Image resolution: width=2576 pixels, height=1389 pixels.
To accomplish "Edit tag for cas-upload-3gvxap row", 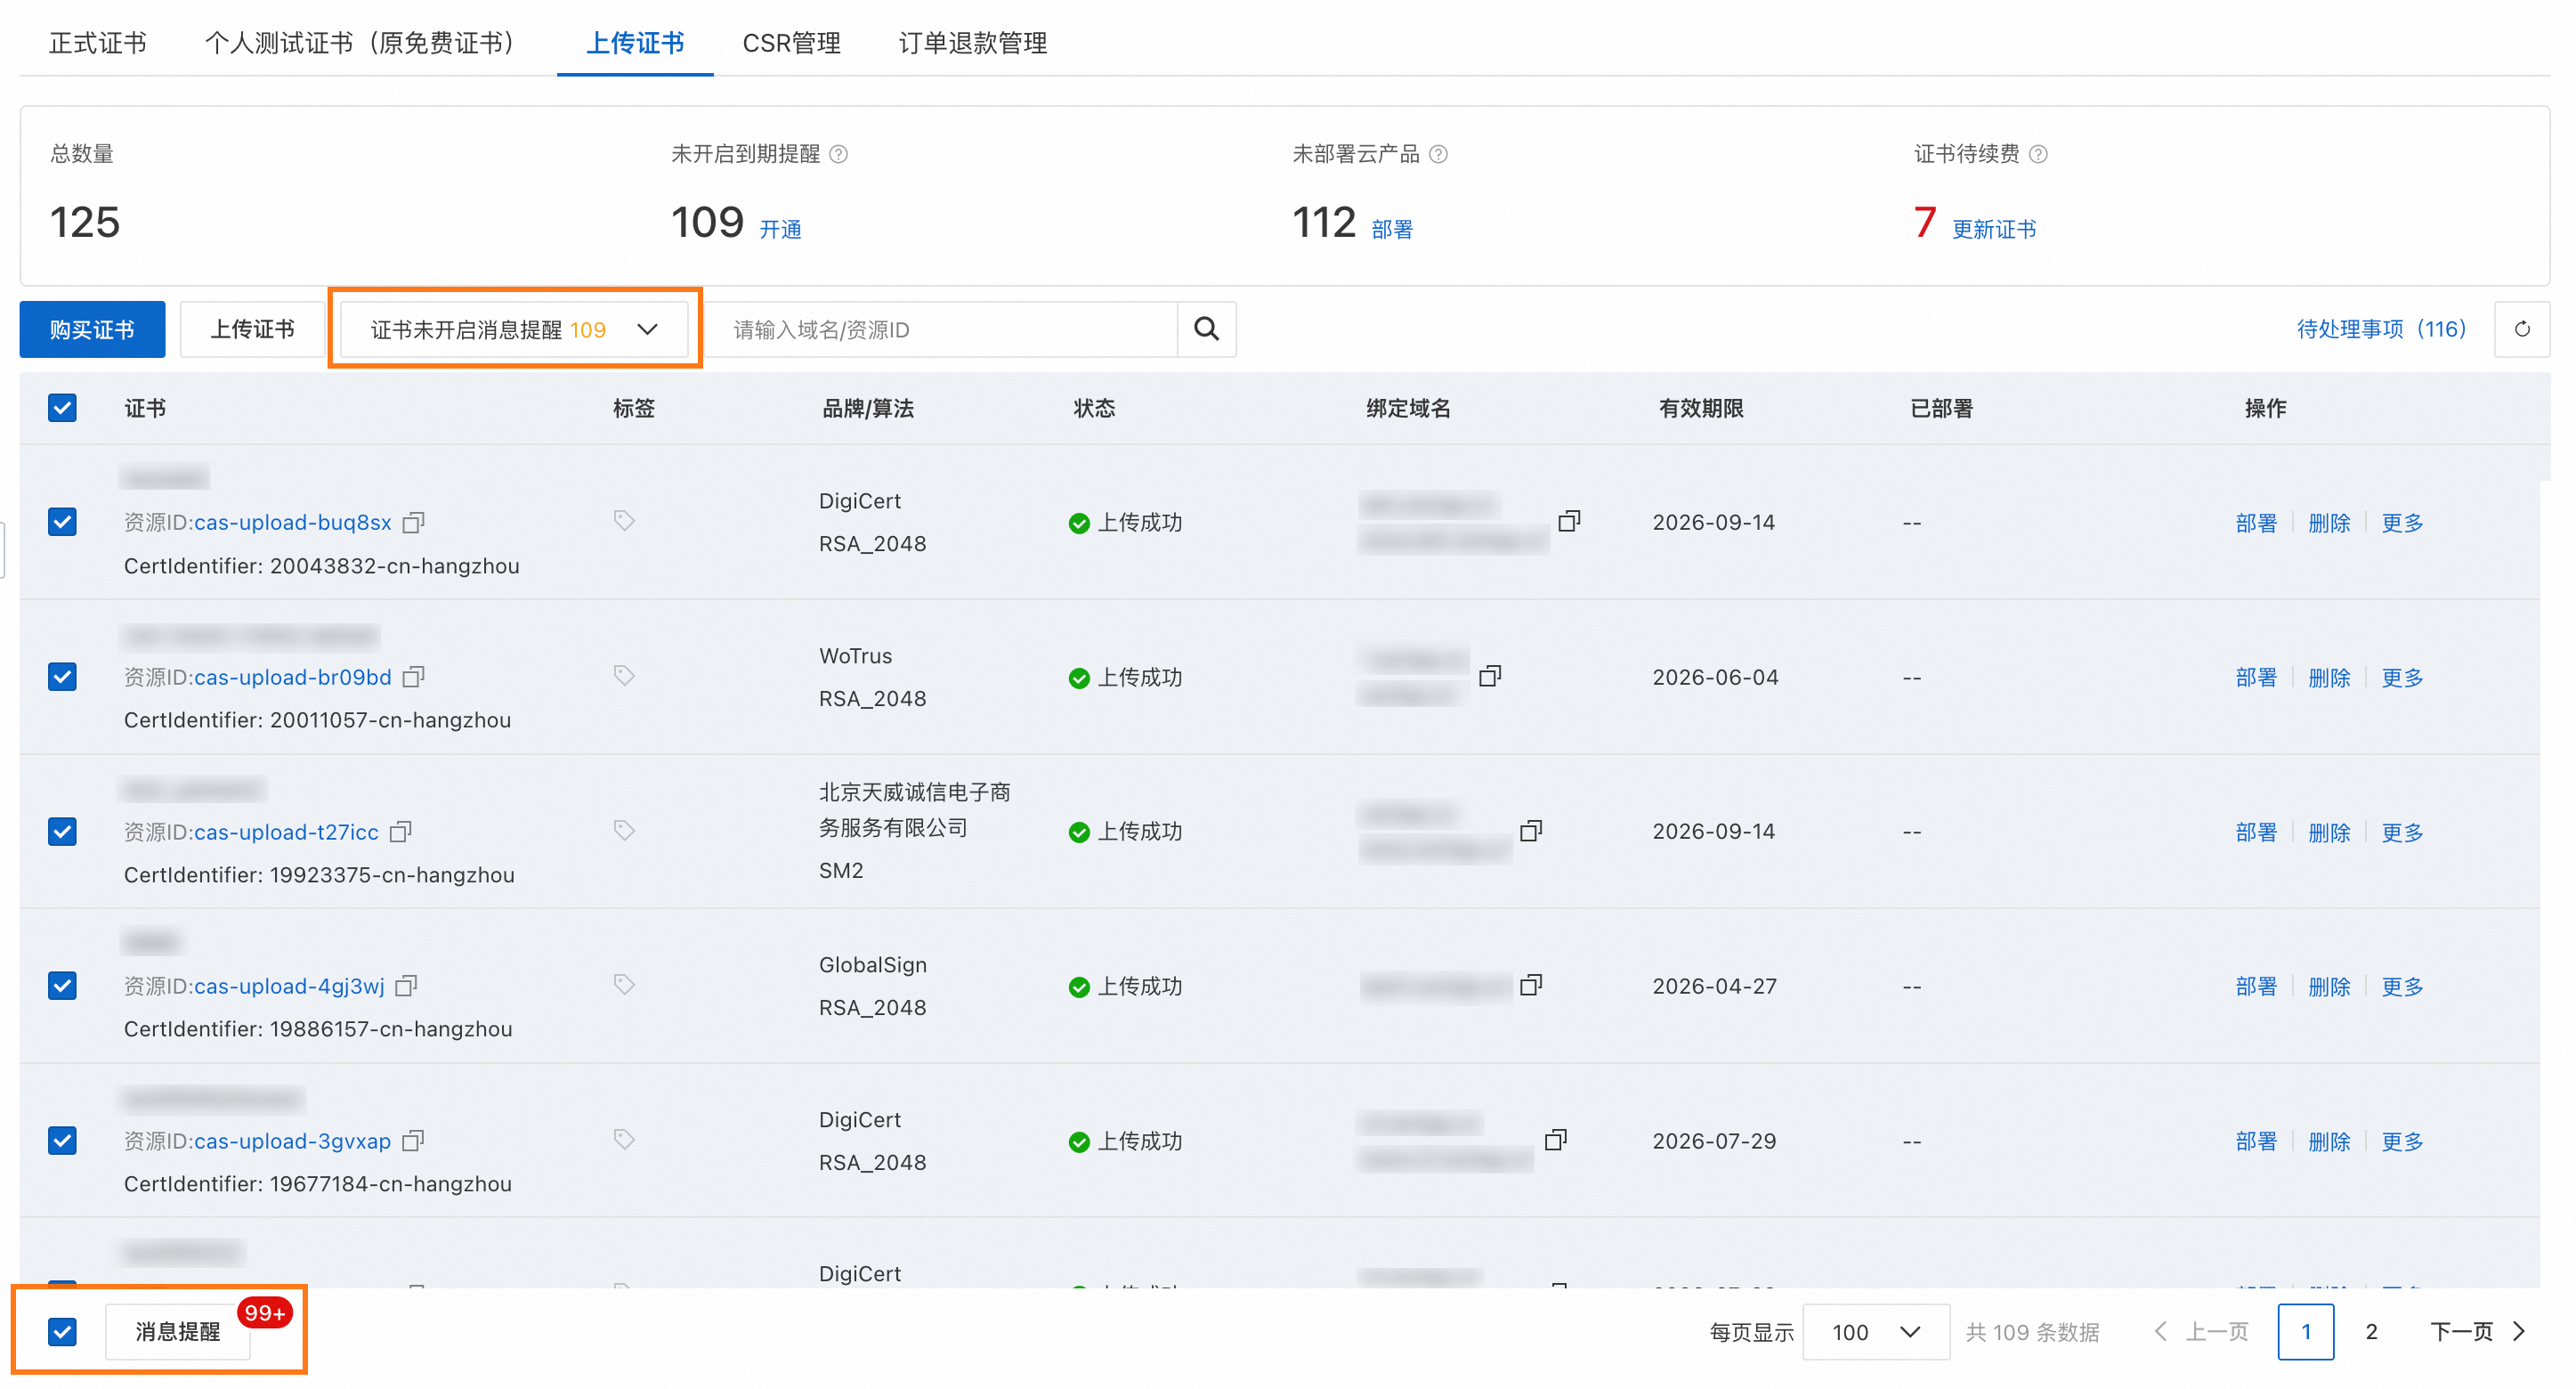I will pyautogui.click(x=624, y=1140).
